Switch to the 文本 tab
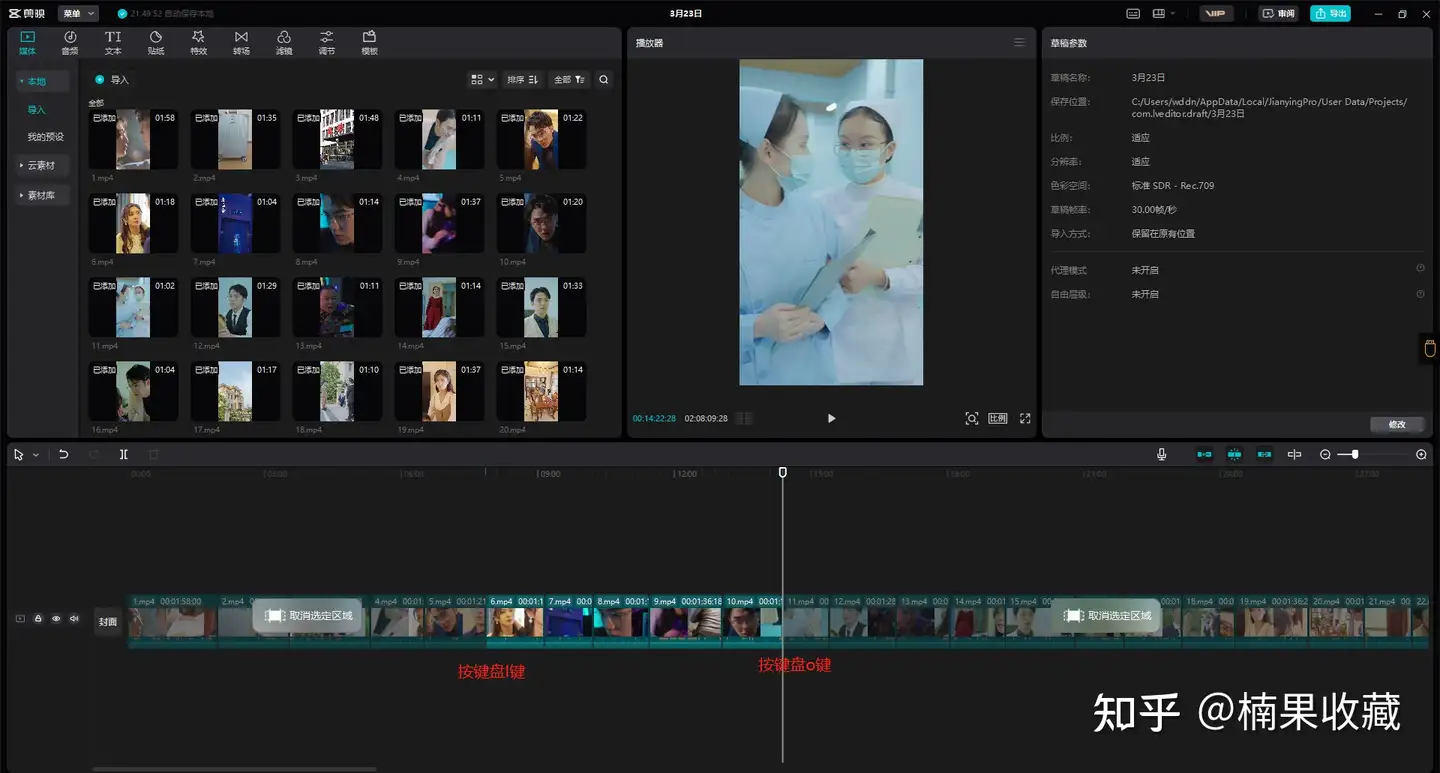This screenshot has height=773, width=1440. [113, 43]
